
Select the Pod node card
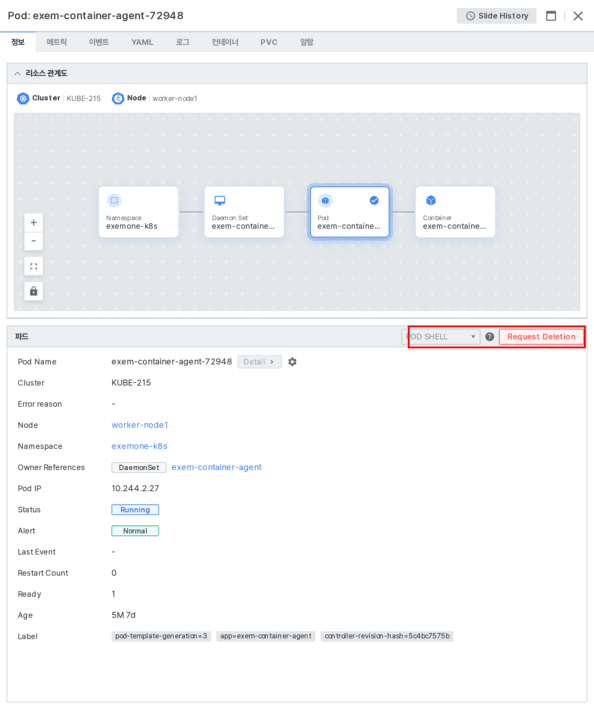click(350, 212)
